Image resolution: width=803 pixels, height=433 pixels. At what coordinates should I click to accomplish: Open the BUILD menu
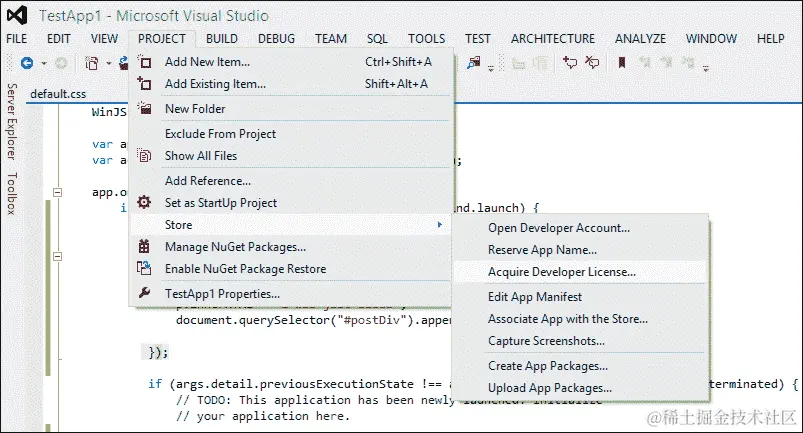click(222, 39)
